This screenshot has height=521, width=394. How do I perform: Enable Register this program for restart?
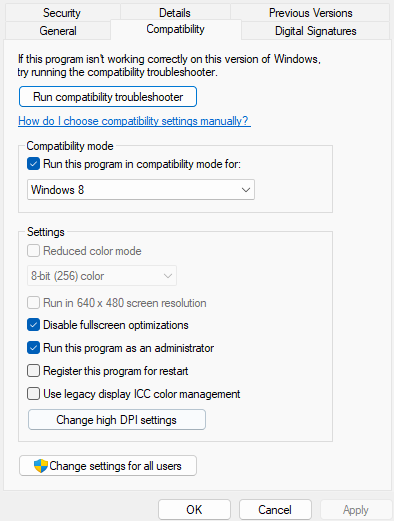[33, 371]
